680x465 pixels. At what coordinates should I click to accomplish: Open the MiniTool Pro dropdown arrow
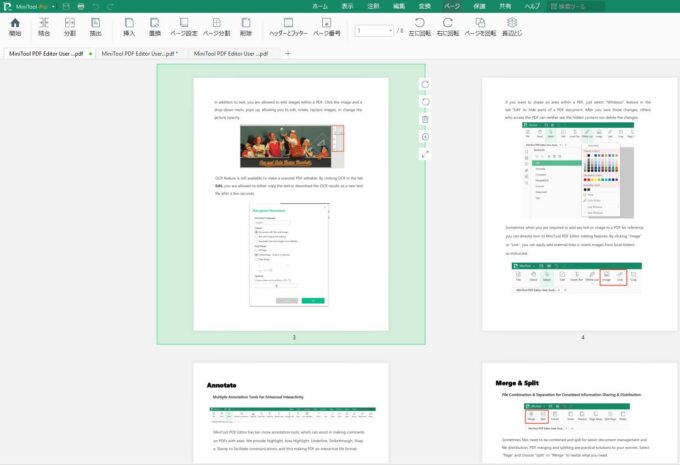(53, 7)
